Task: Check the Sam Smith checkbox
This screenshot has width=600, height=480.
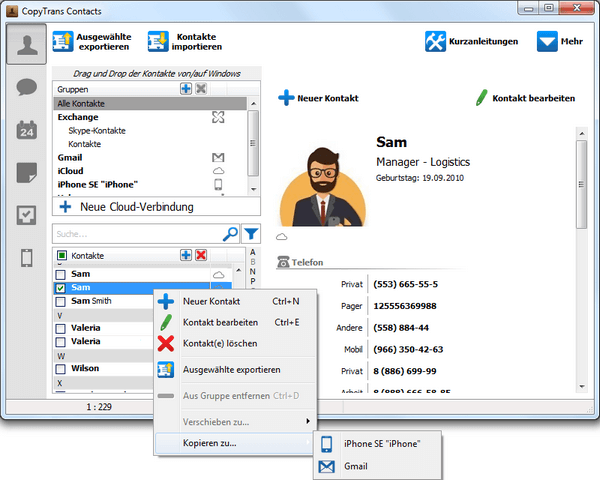Action: pos(60,302)
